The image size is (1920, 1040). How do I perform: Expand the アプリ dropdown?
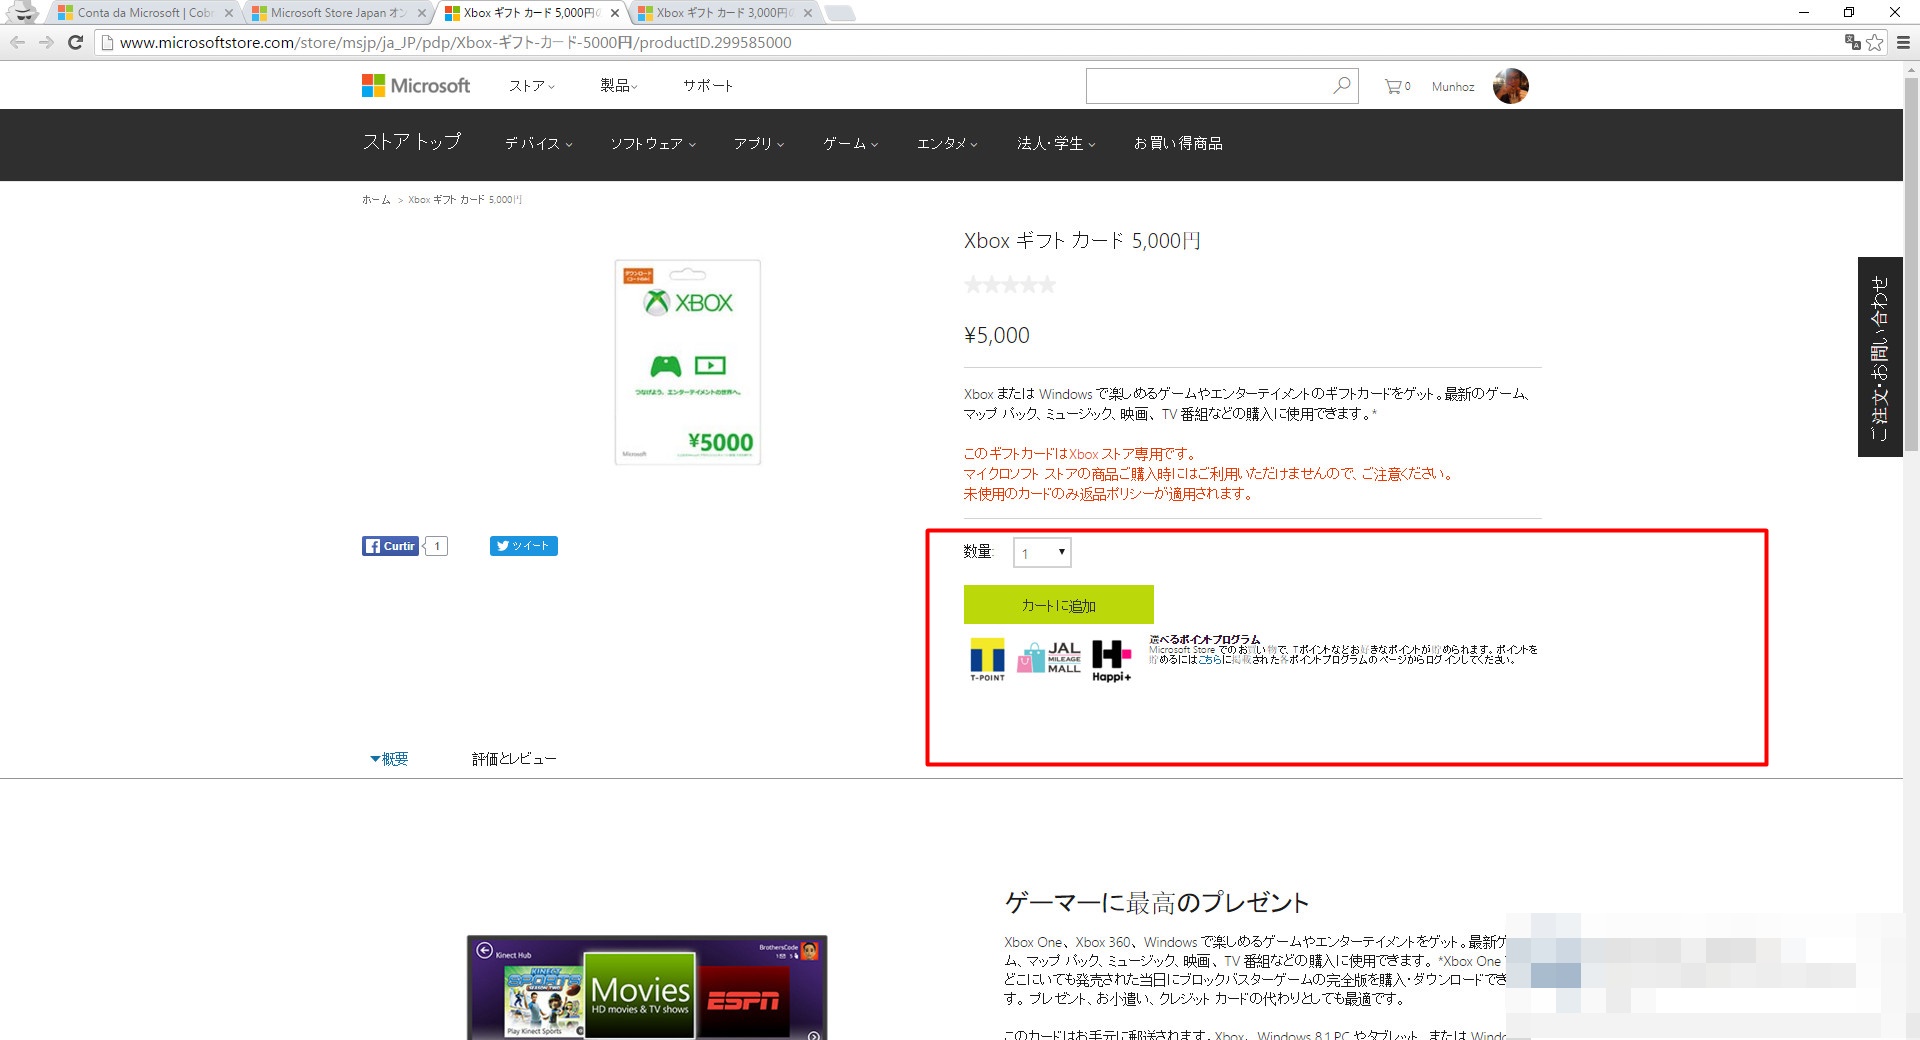[758, 144]
